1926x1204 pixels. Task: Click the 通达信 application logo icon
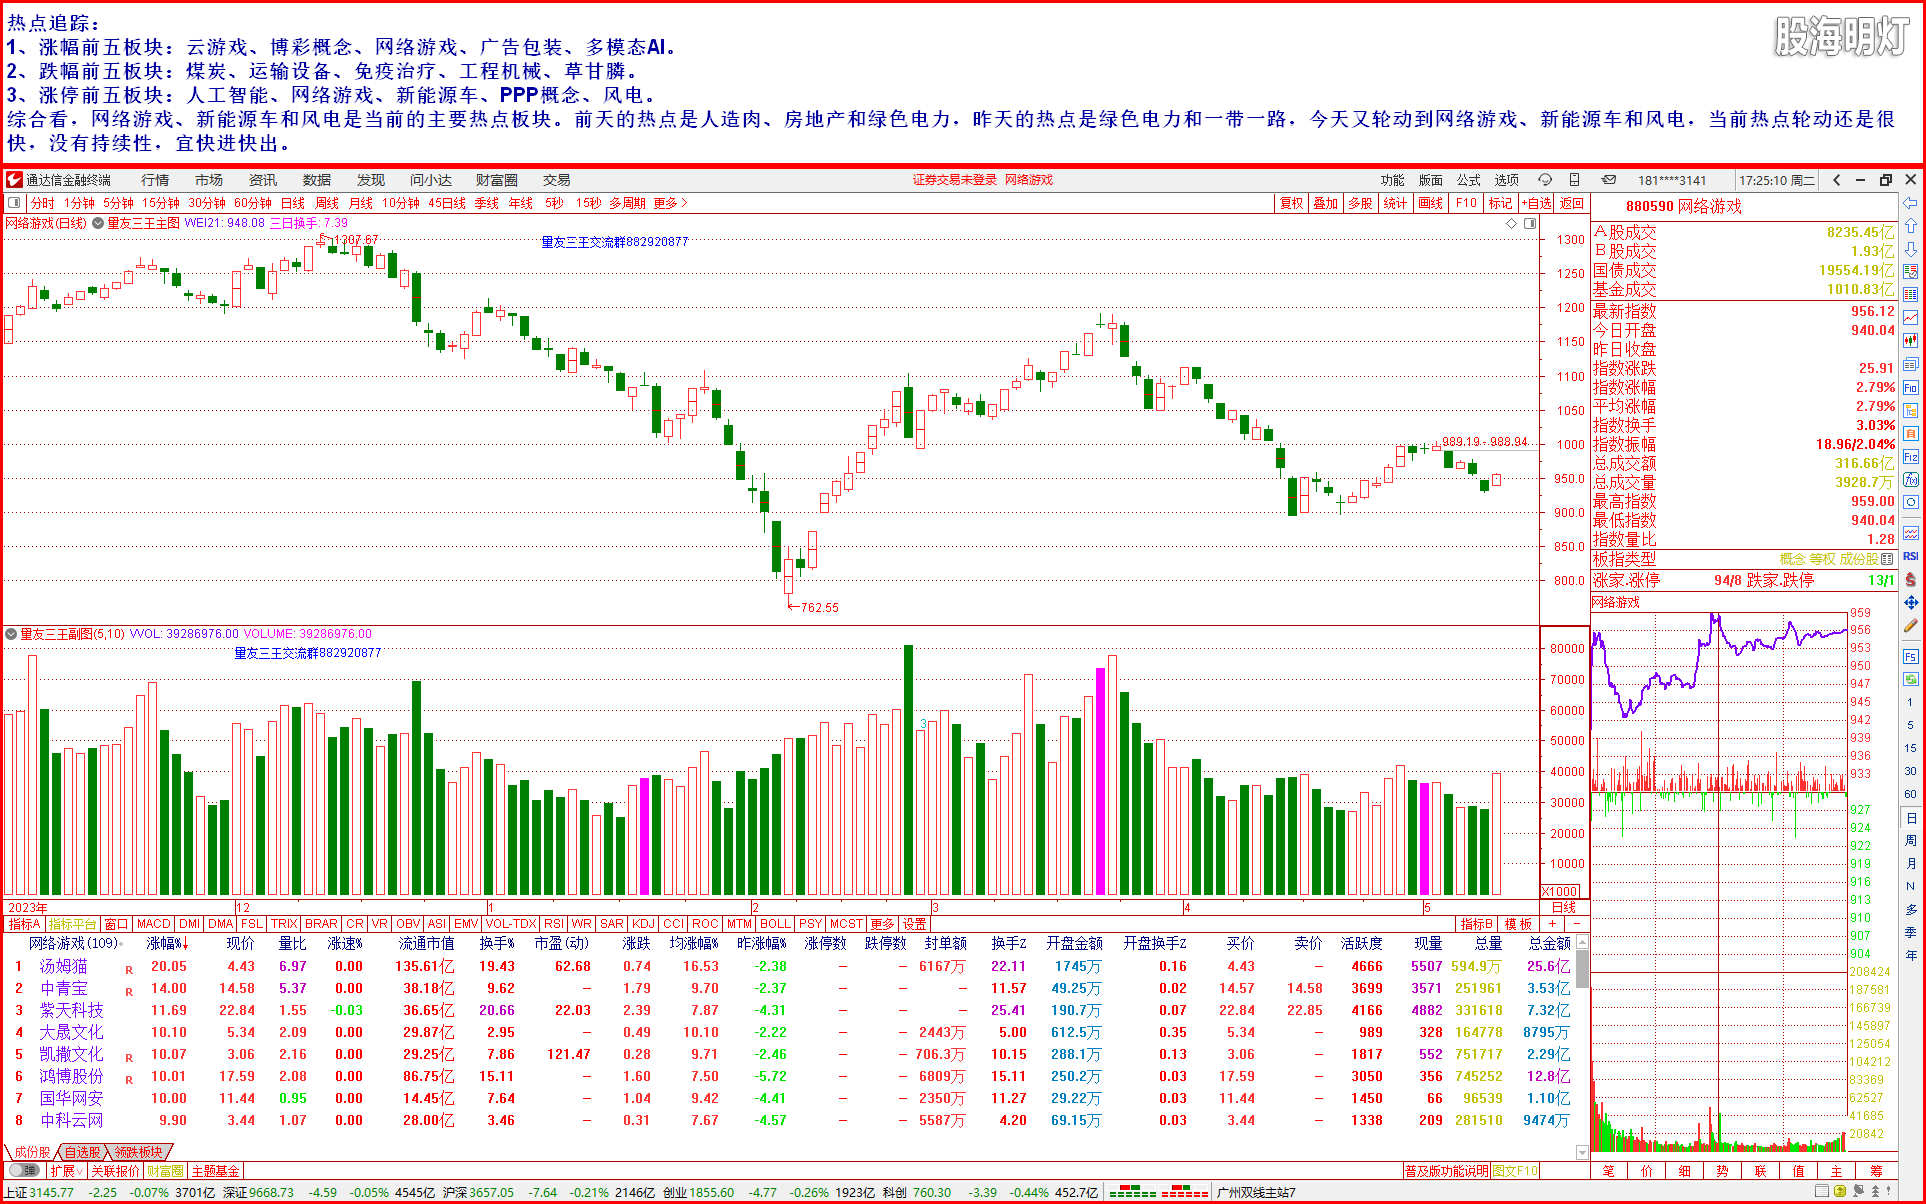[x=14, y=180]
